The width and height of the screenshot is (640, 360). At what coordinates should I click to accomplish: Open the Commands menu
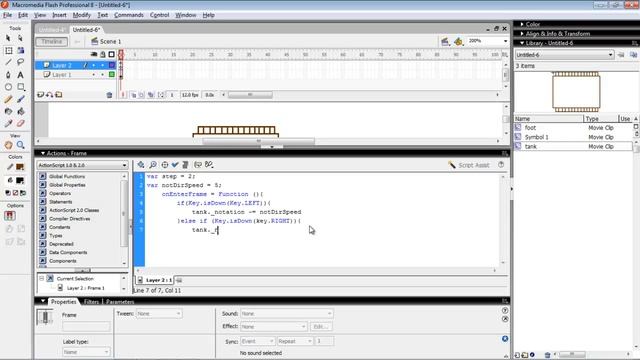pos(129,15)
